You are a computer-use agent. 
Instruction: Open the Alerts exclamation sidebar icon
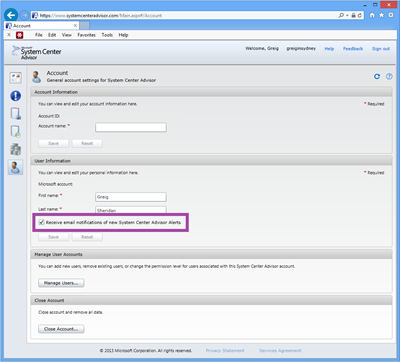coord(15,96)
